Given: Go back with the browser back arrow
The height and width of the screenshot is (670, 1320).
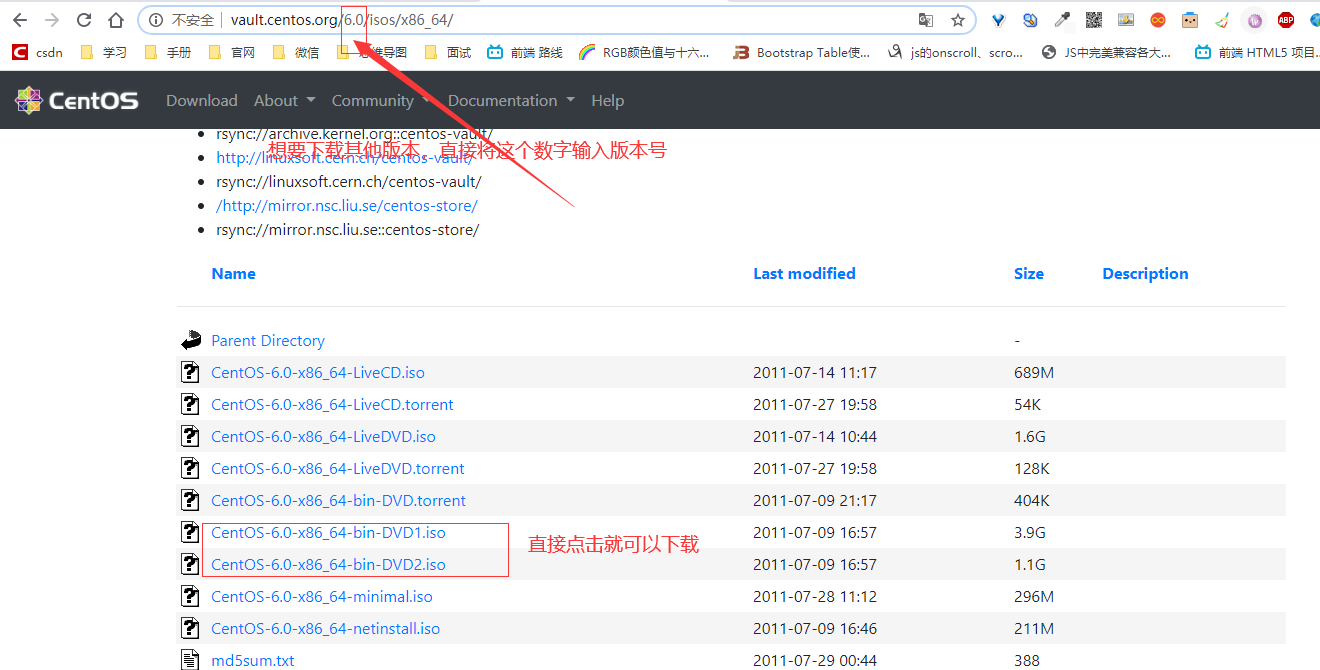Looking at the screenshot, I should [20, 20].
